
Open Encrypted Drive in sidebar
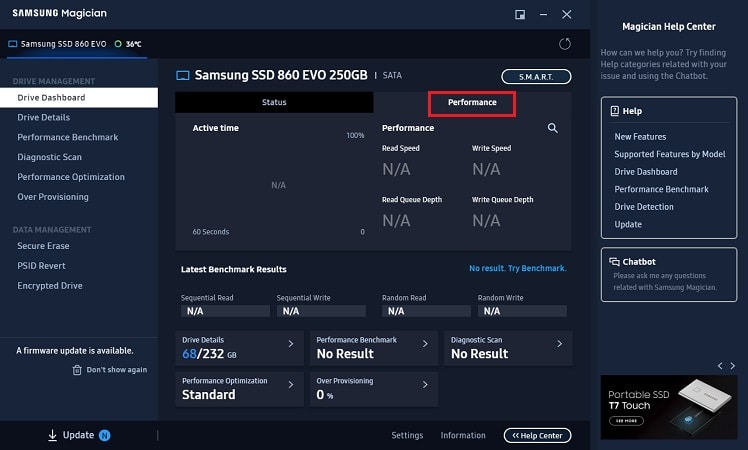tap(50, 286)
